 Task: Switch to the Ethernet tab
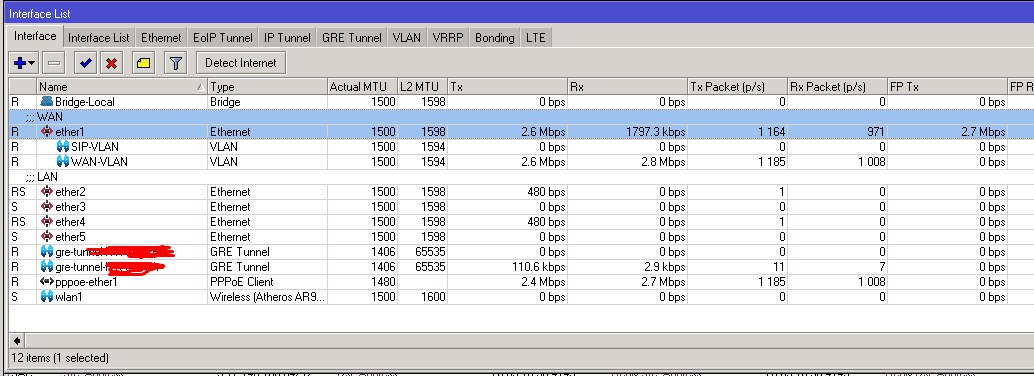point(161,38)
